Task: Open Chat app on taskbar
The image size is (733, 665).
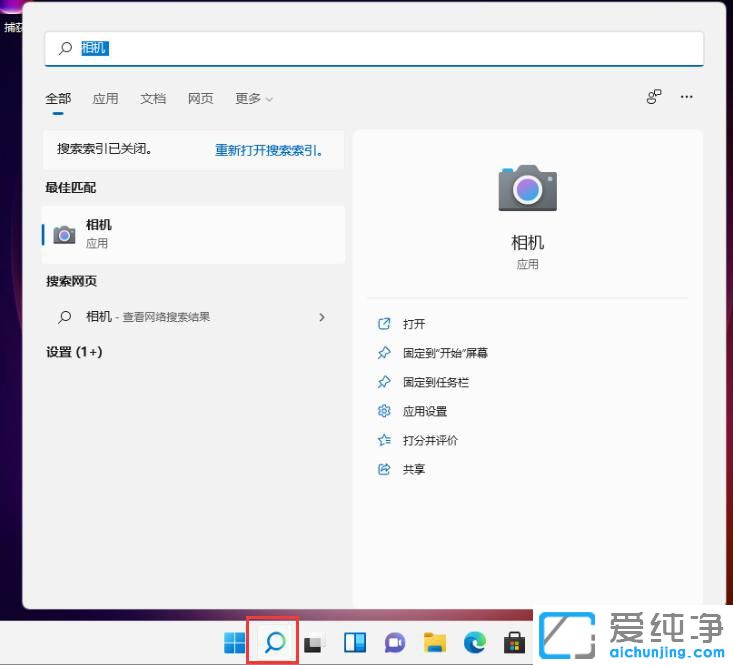Action: coord(395,643)
